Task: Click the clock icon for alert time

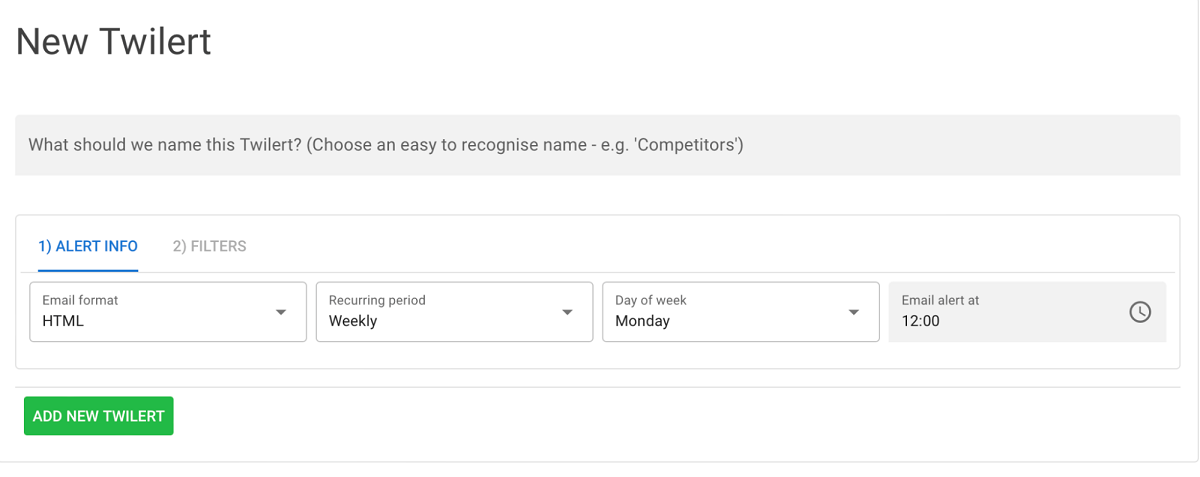Action: click(x=1140, y=312)
